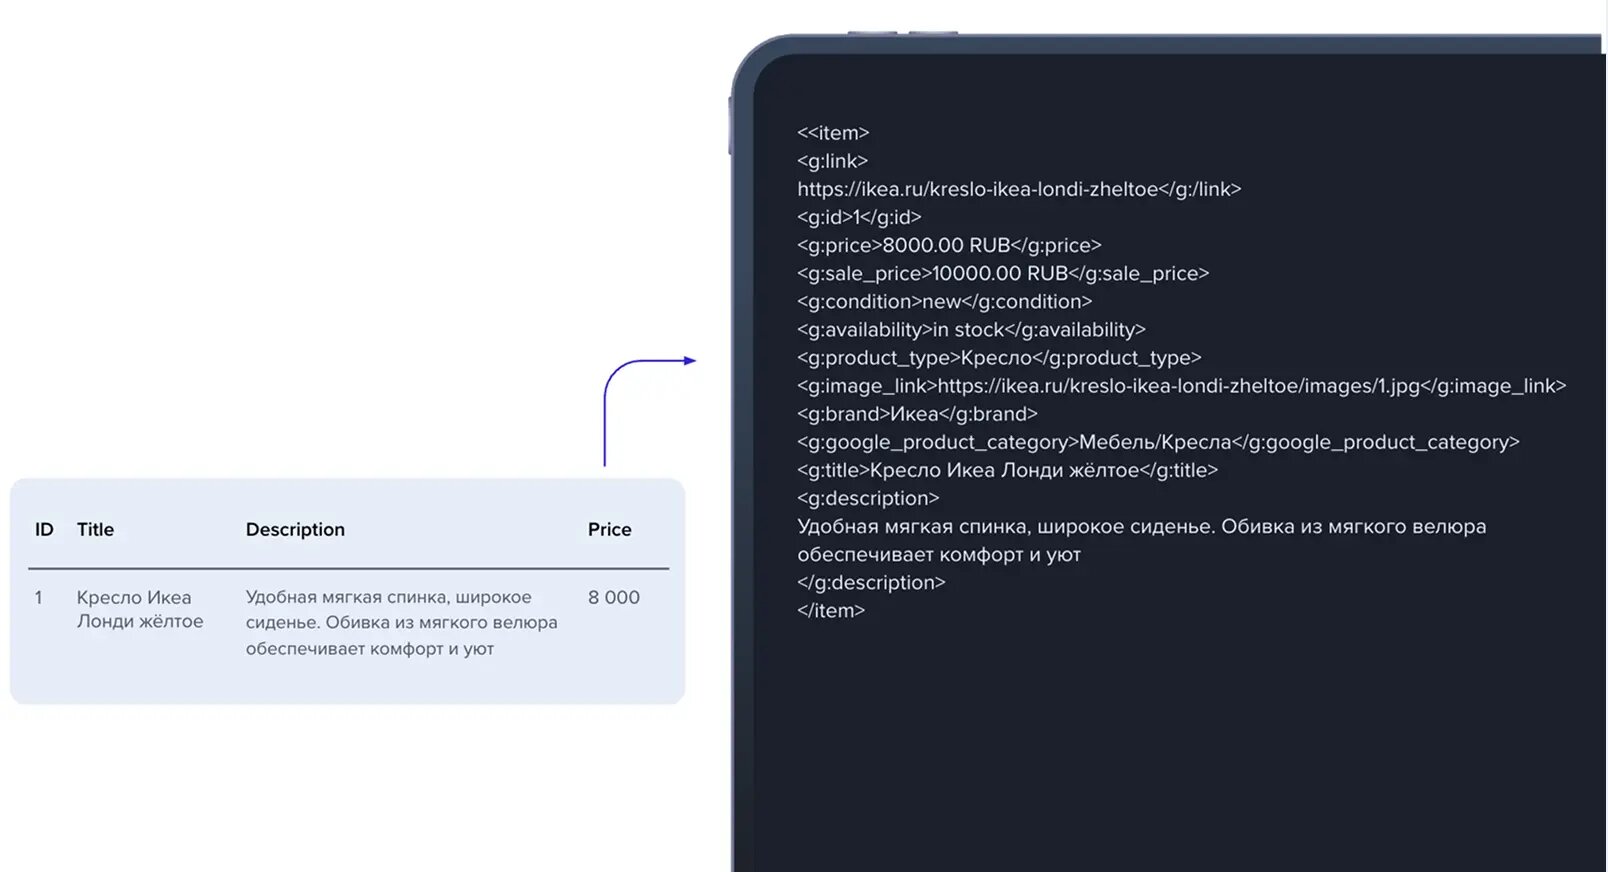This screenshot has width=1608, height=872.
Task: Click the g:id line in code
Action: tap(859, 217)
